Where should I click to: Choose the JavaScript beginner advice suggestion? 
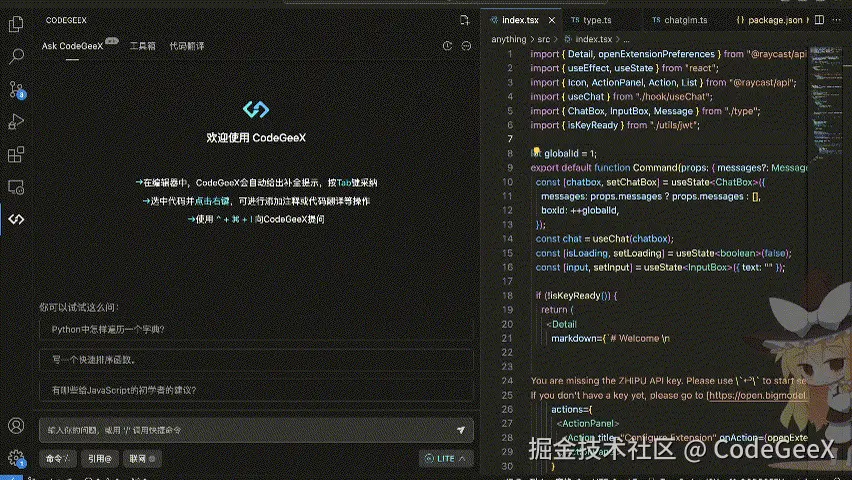tap(256, 390)
